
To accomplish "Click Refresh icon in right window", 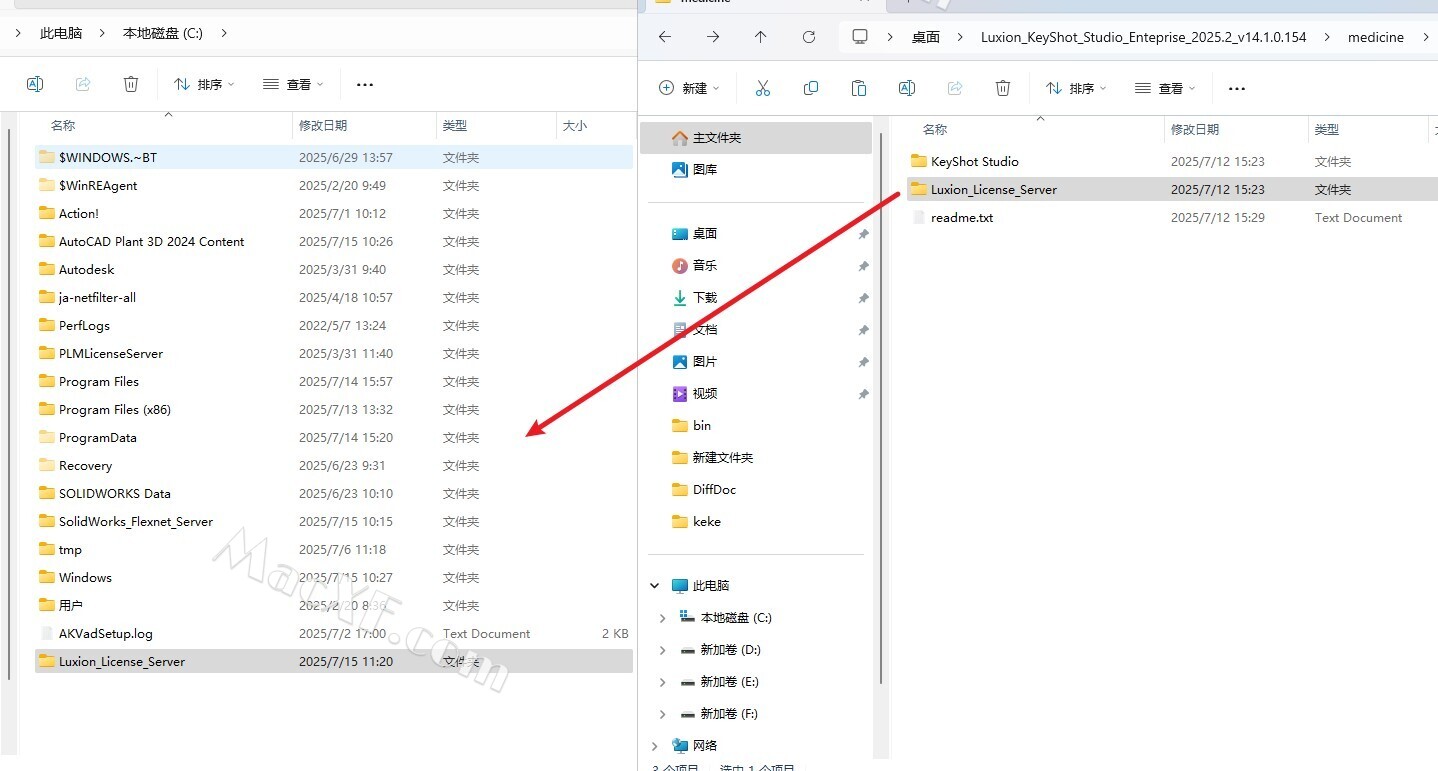I will (x=809, y=37).
